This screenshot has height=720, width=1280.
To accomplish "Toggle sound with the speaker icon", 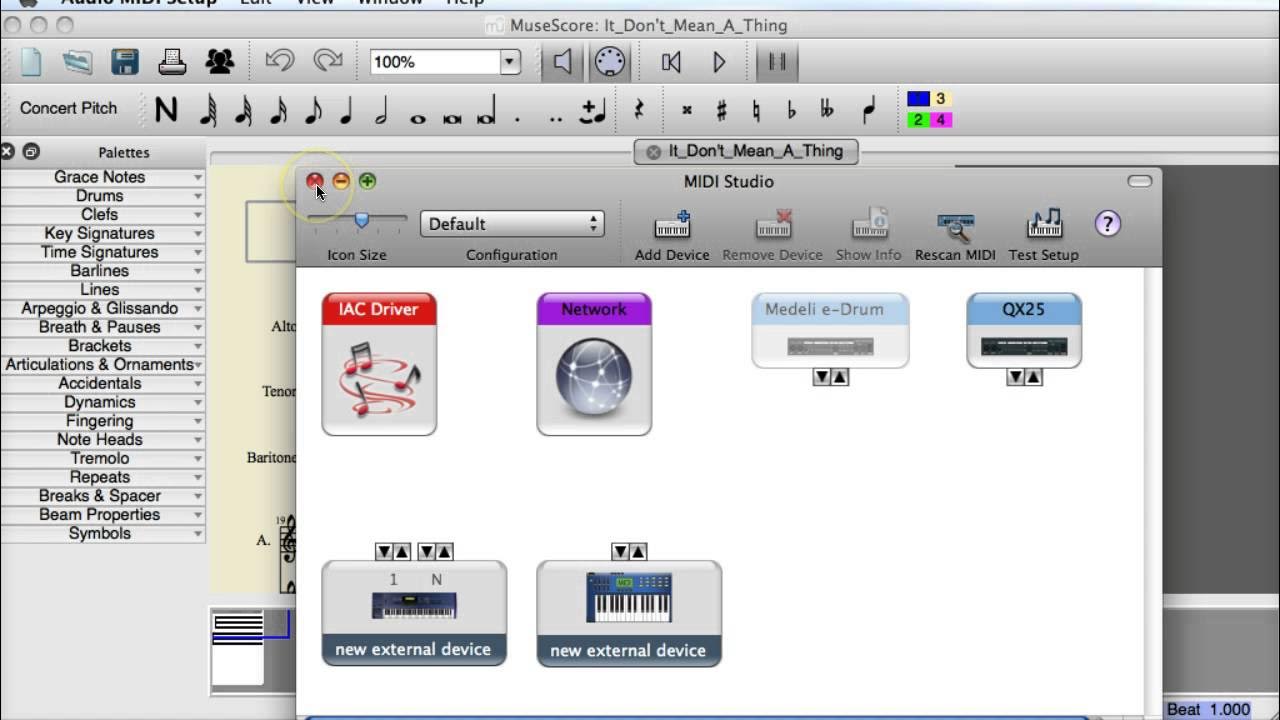I will (x=563, y=62).
